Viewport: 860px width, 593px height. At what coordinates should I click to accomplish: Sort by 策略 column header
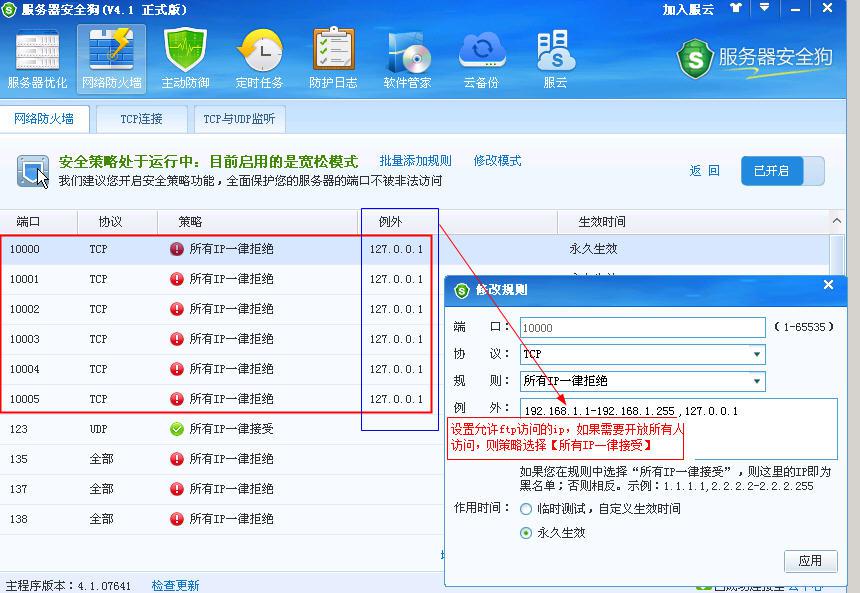(x=258, y=222)
